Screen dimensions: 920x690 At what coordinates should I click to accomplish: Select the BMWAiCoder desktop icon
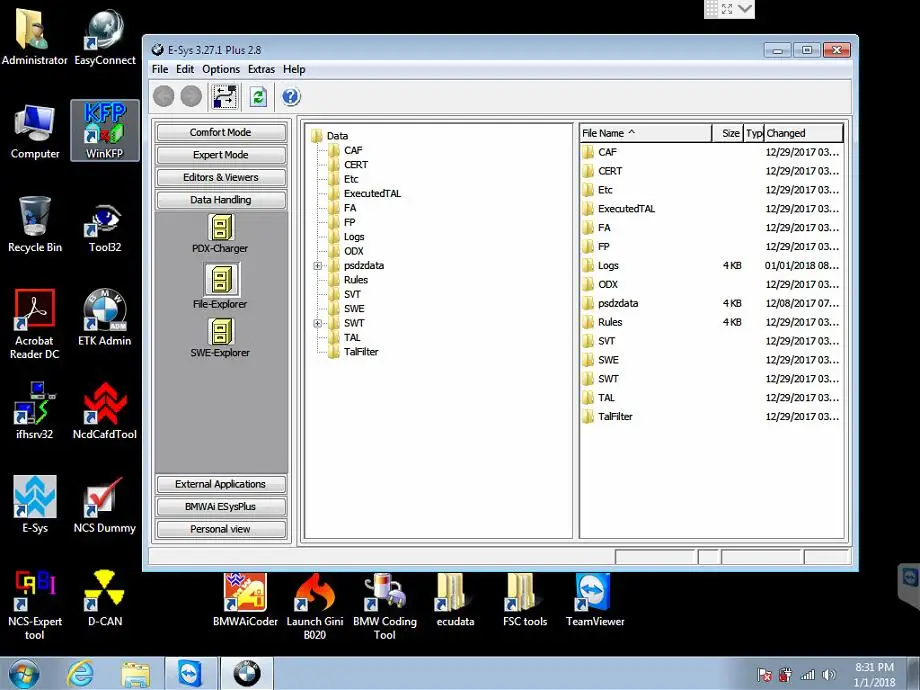245,600
